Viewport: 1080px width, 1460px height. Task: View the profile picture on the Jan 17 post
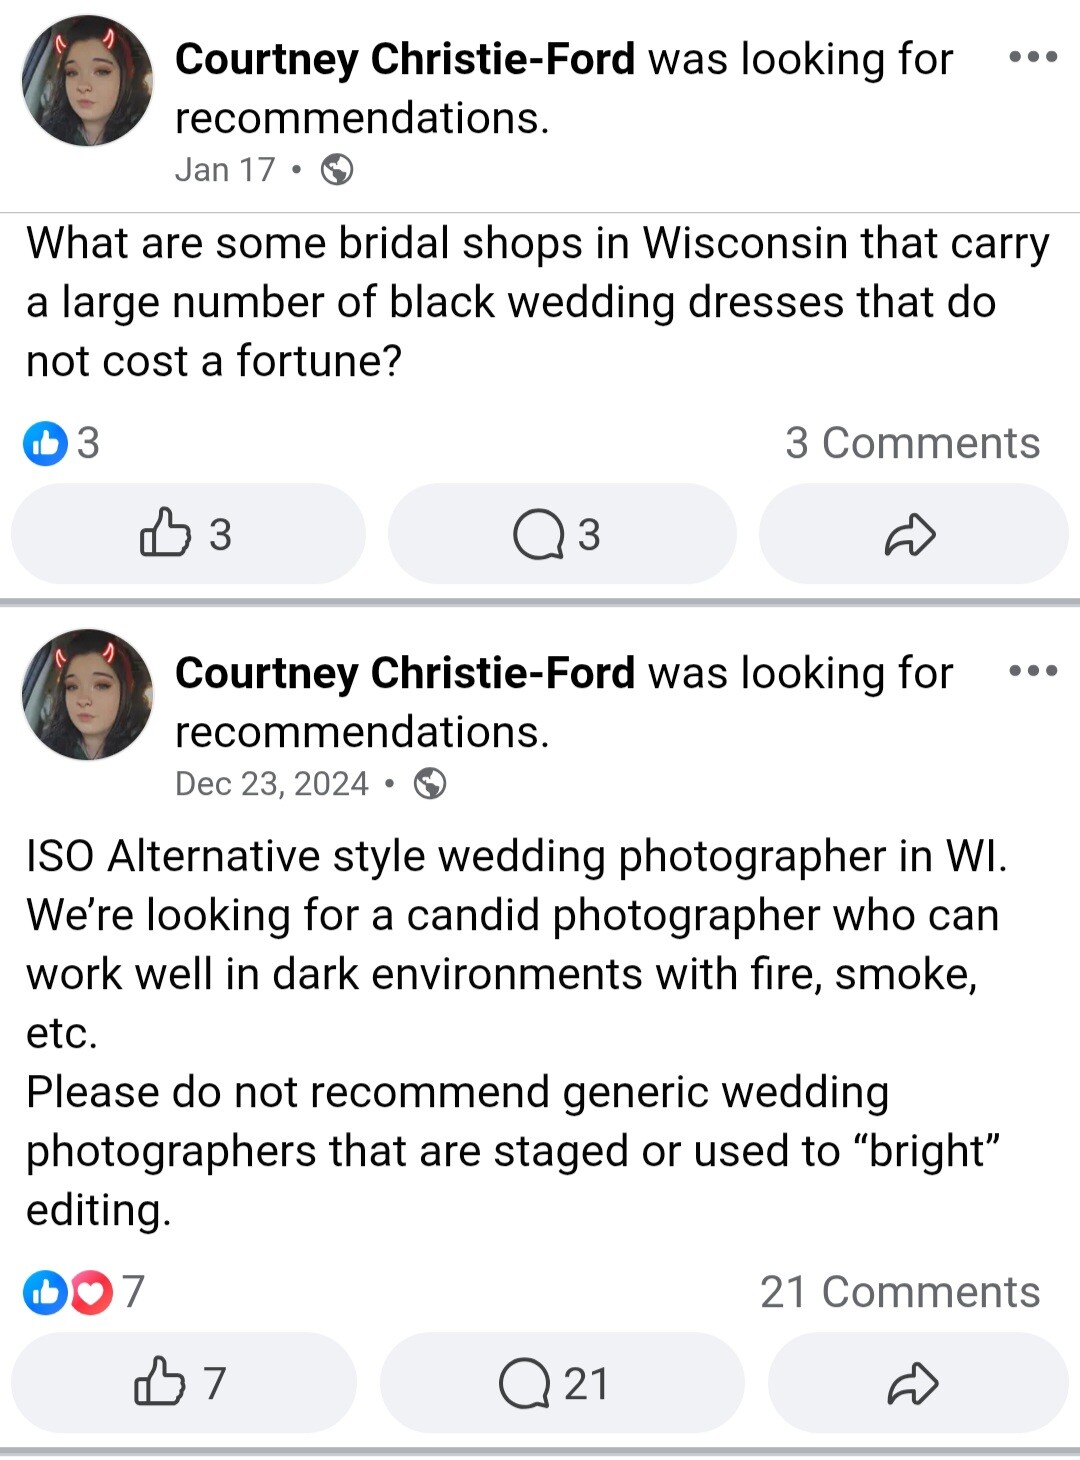88,82
